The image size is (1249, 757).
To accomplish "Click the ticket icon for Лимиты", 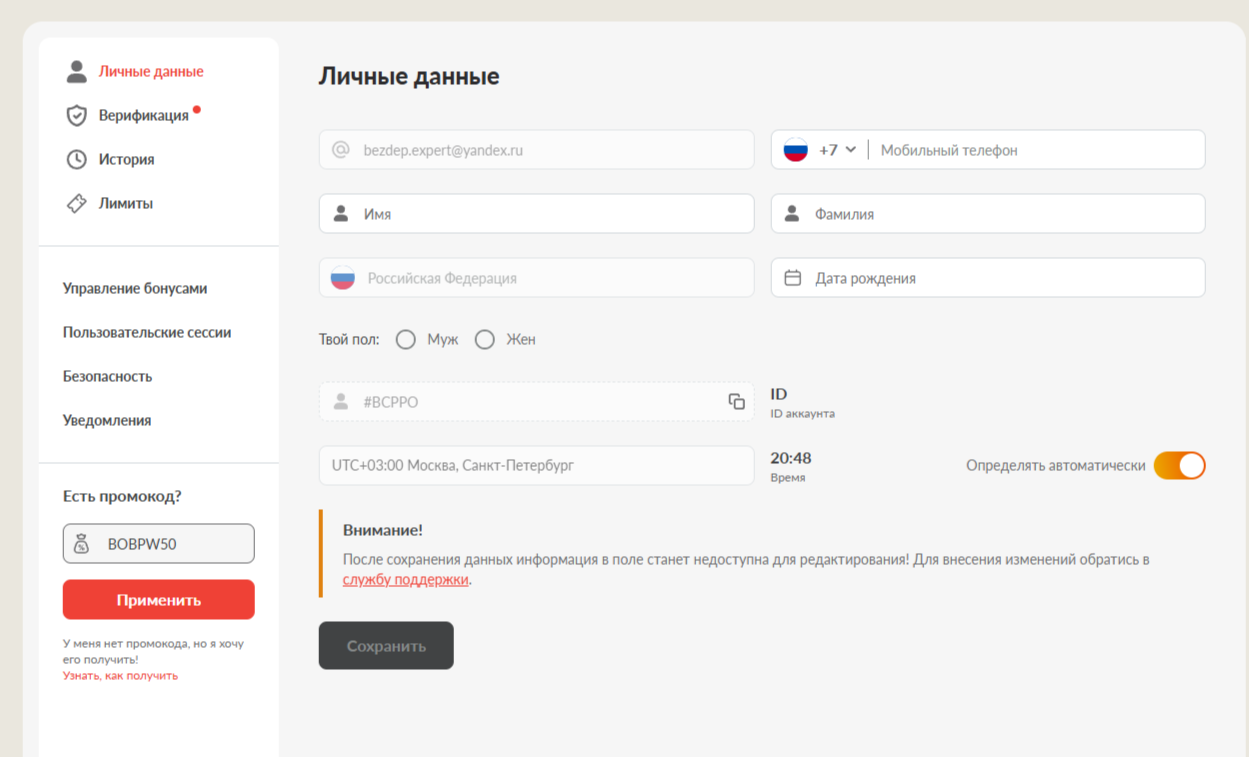I will (x=76, y=203).
